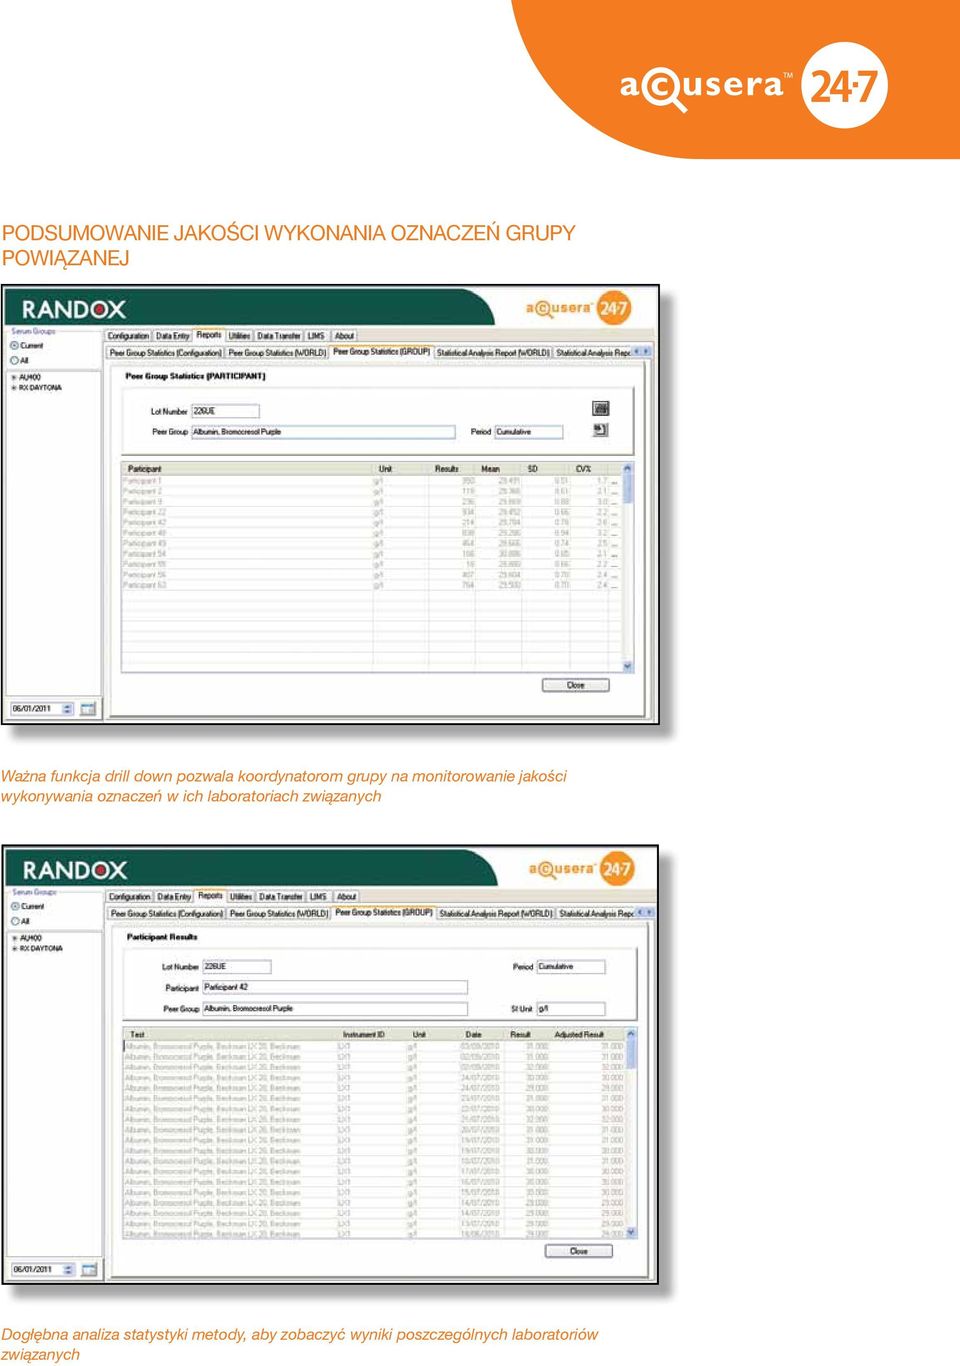Open Data Transfer tab in Participant Results window
Viewport: 960px width, 1366px height.
tap(280, 897)
